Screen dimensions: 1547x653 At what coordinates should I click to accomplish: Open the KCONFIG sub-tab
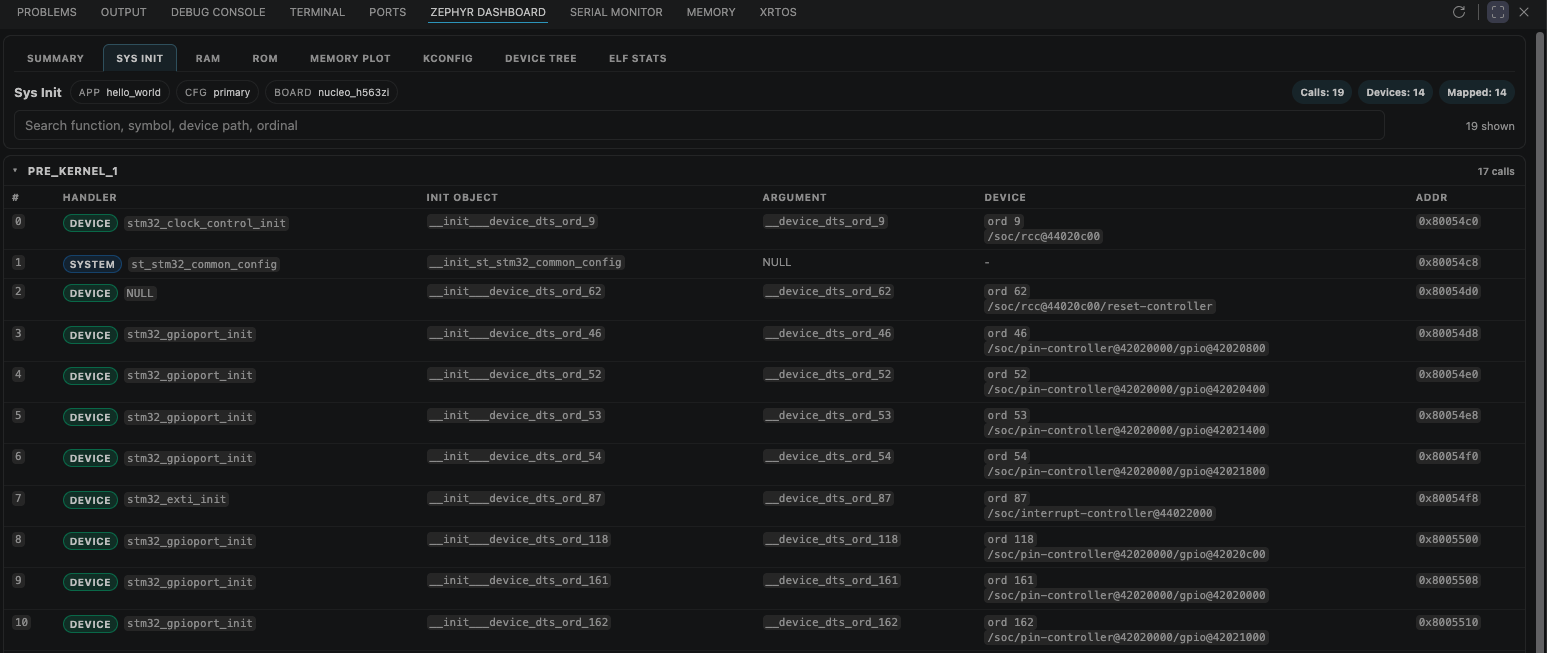[x=448, y=58]
